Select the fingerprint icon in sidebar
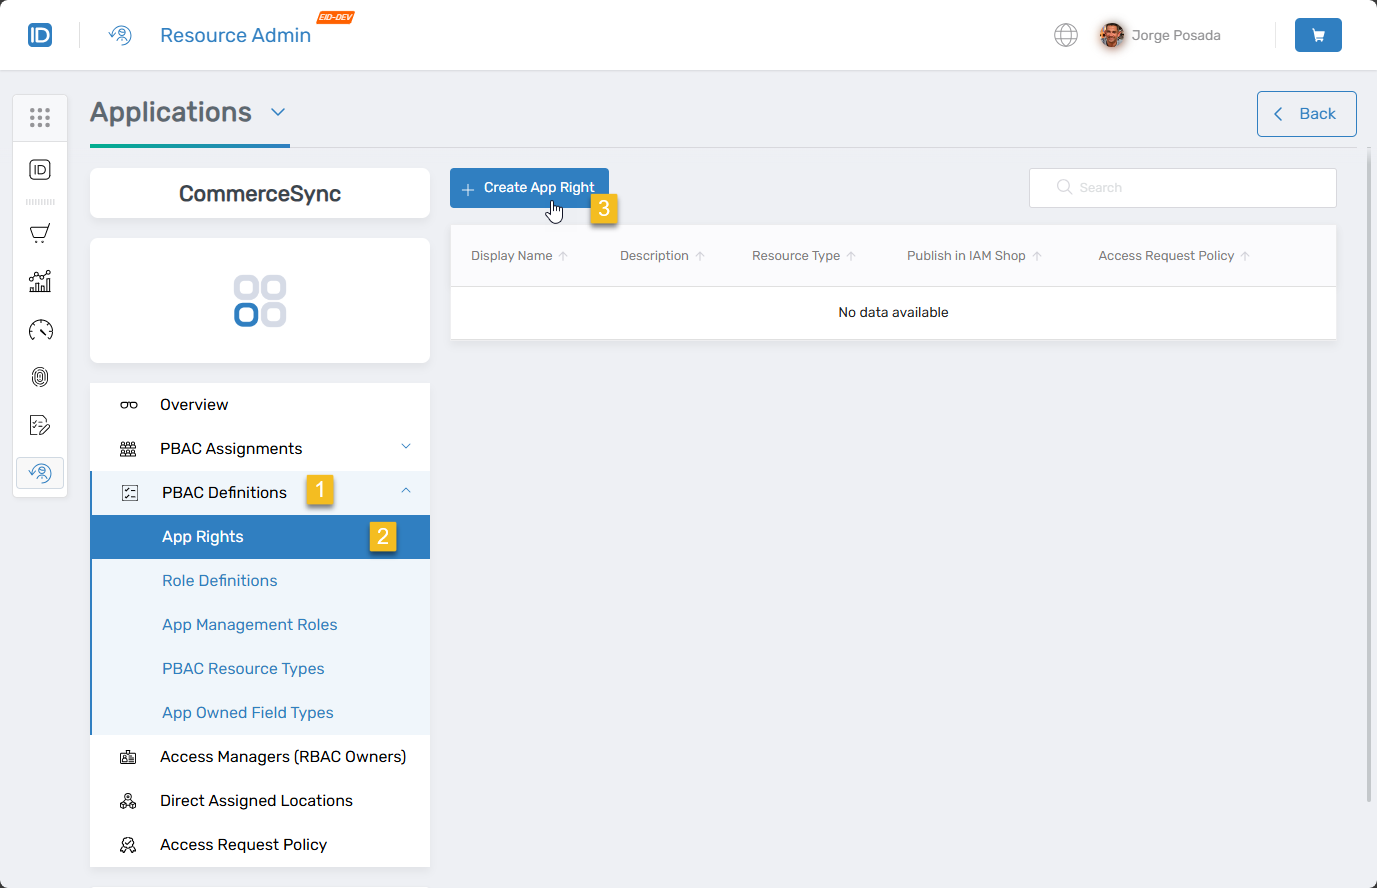 pos(40,377)
